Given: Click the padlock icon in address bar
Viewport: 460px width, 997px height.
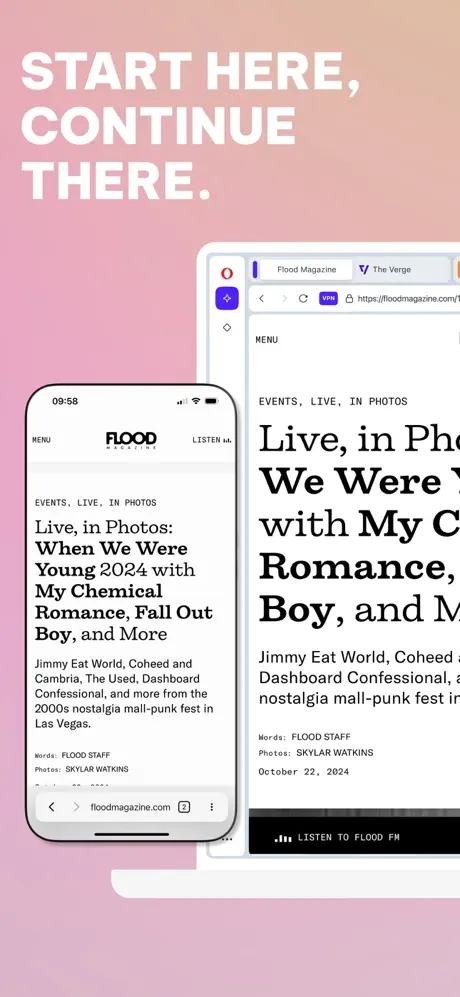Looking at the screenshot, I should [349, 298].
